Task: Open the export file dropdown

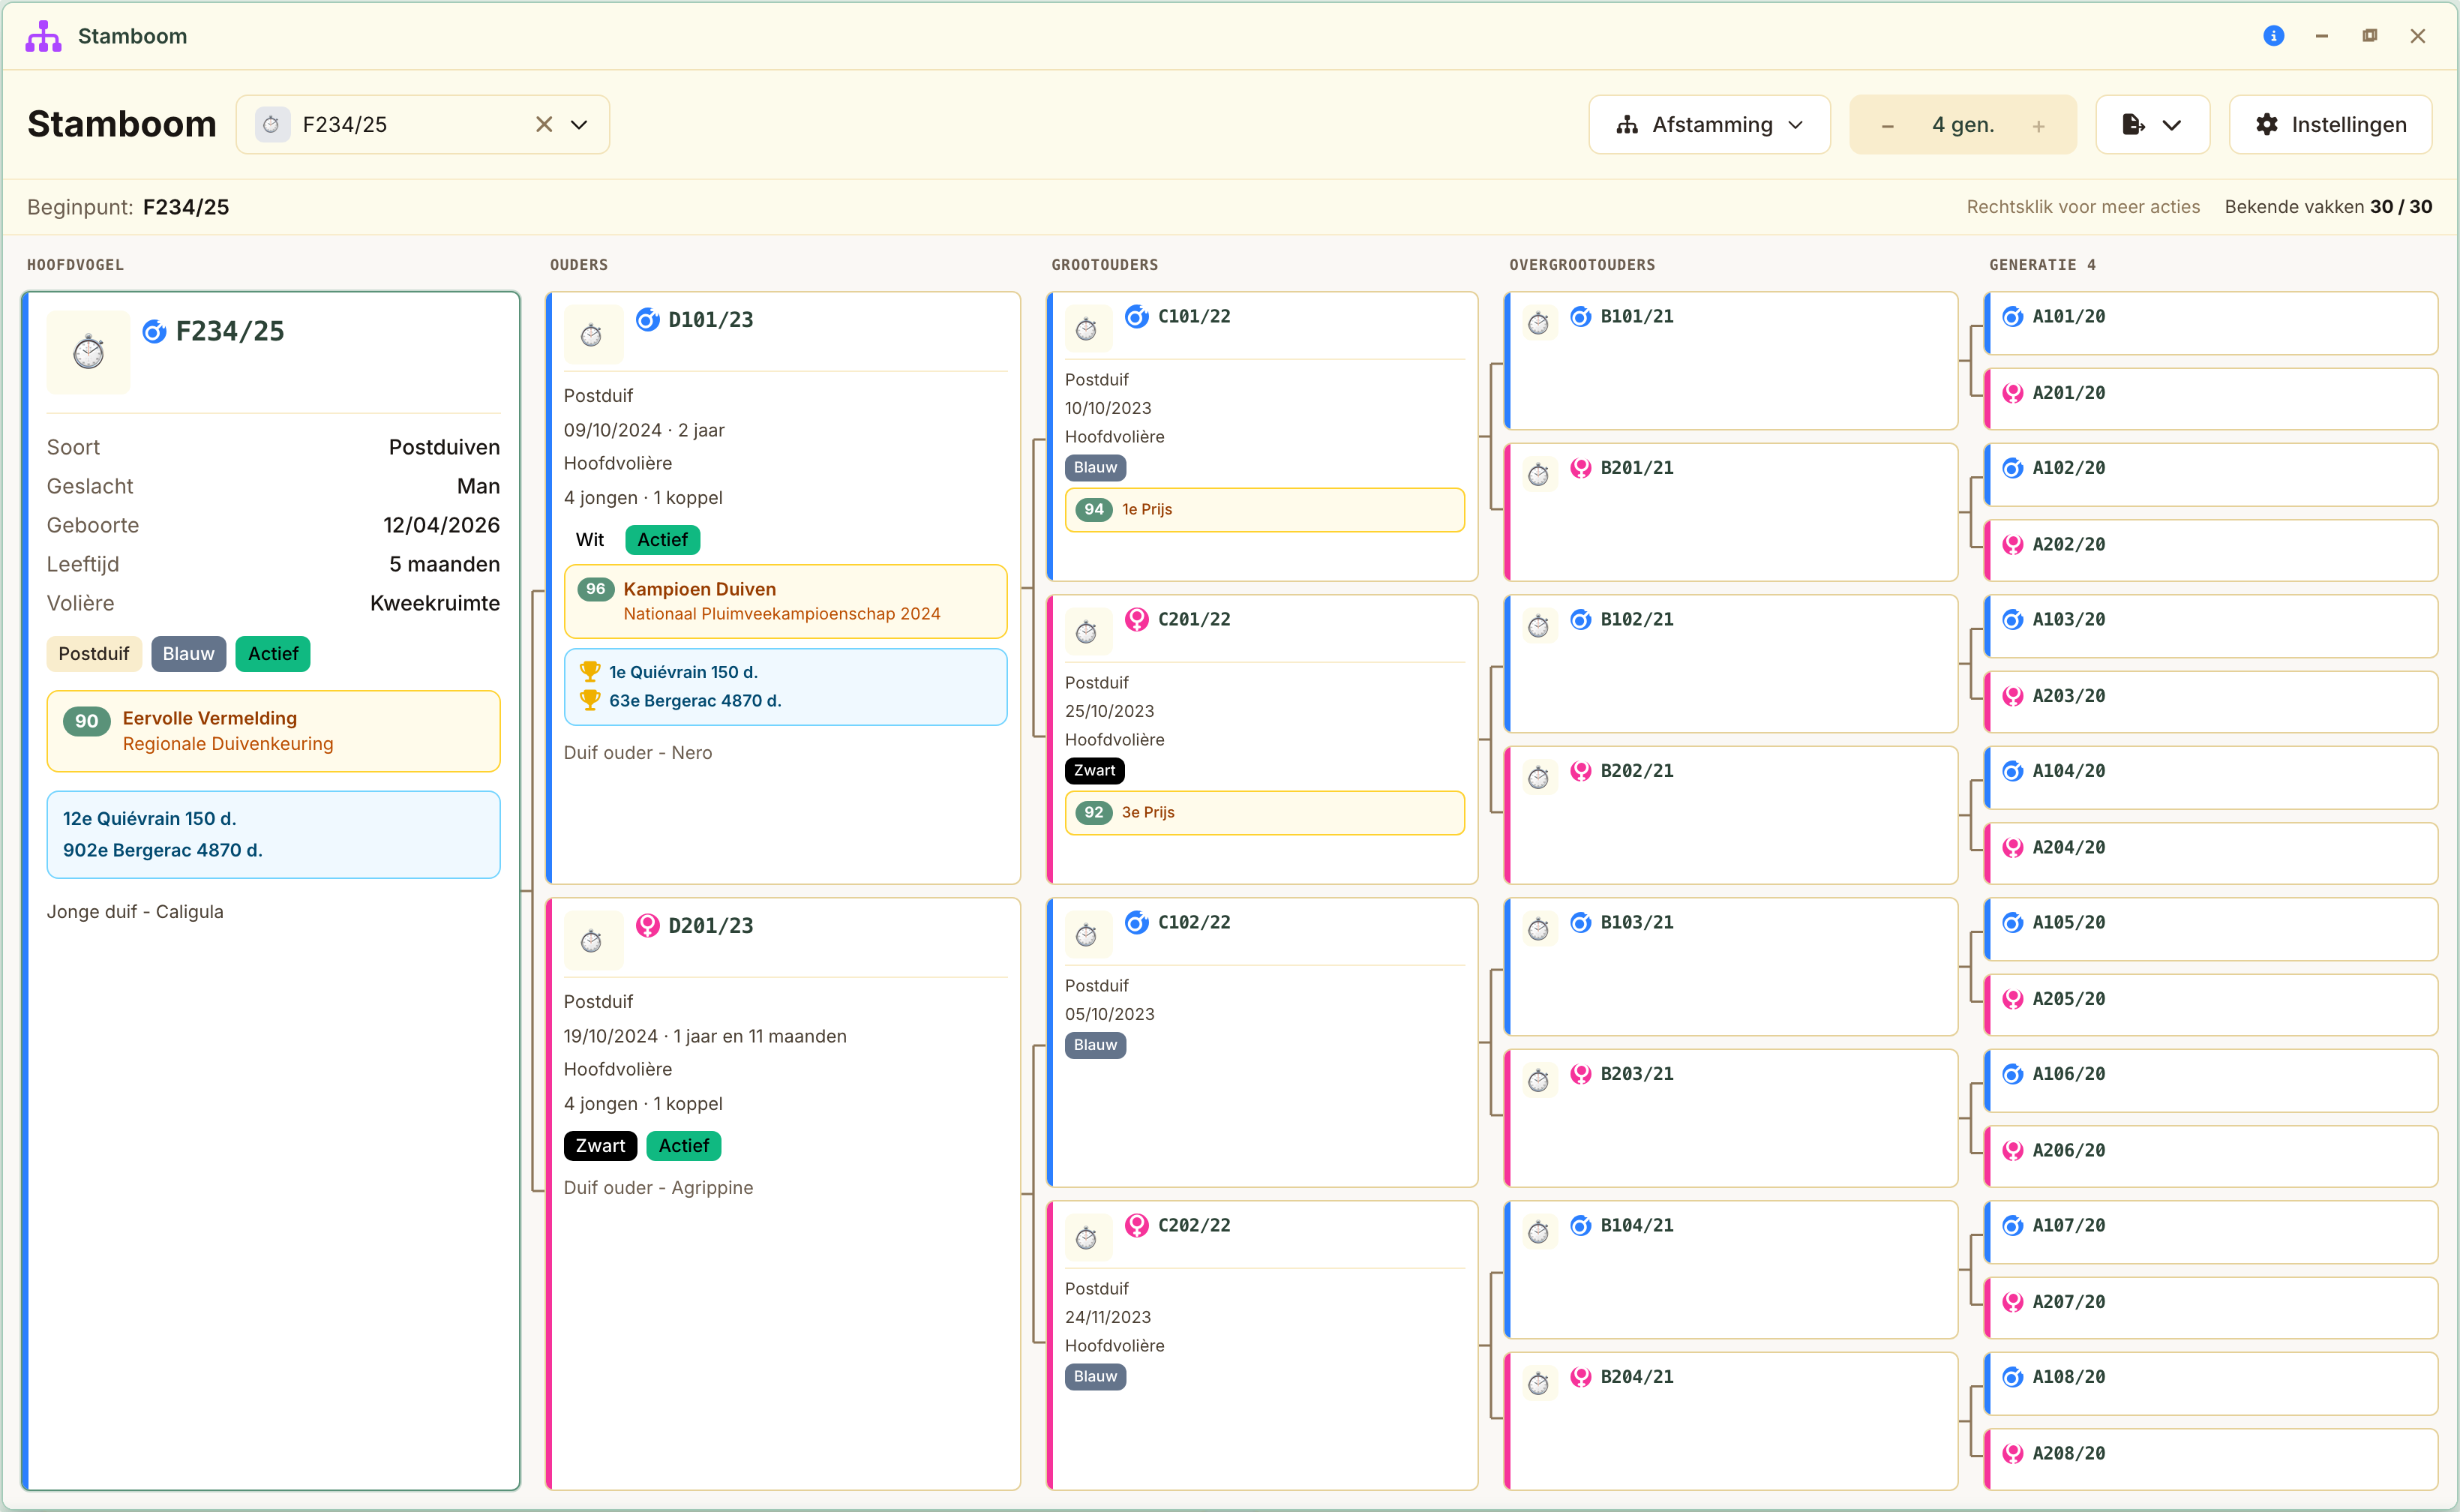Action: click(x=2152, y=124)
